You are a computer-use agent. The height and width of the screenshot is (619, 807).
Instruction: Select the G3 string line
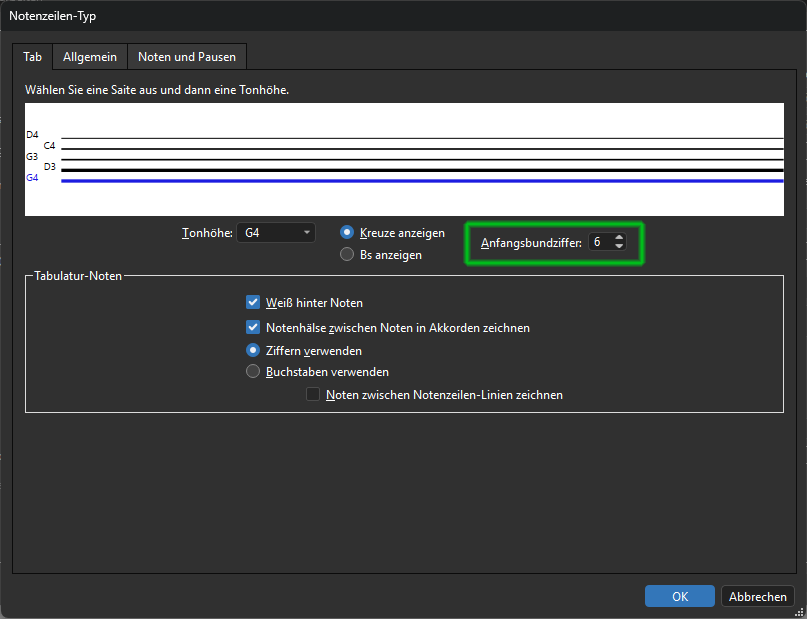tap(422, 160)
